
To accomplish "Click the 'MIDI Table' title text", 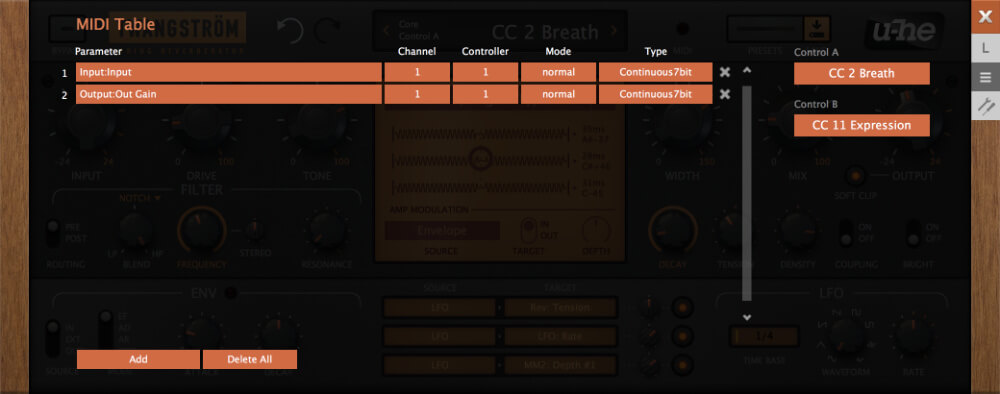I will 115,25.
